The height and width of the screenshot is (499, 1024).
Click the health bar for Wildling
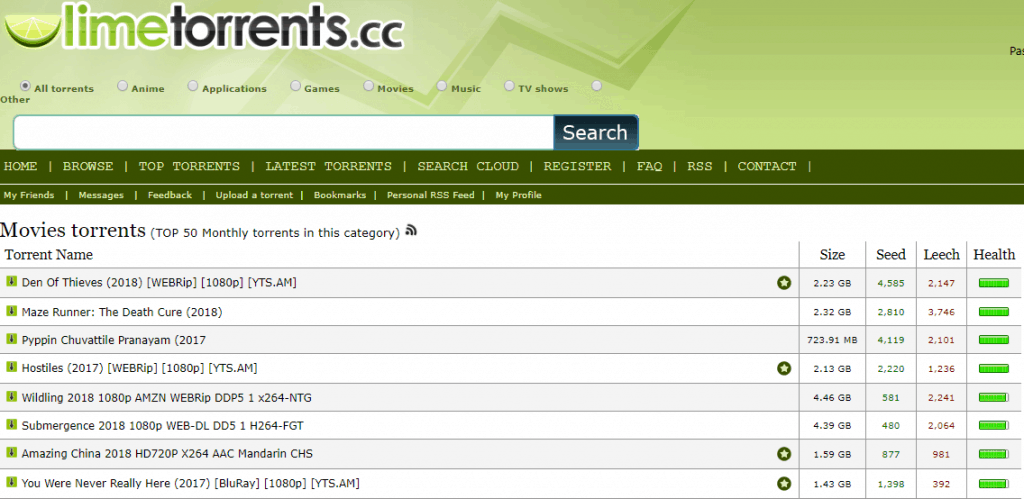[994, 397]
